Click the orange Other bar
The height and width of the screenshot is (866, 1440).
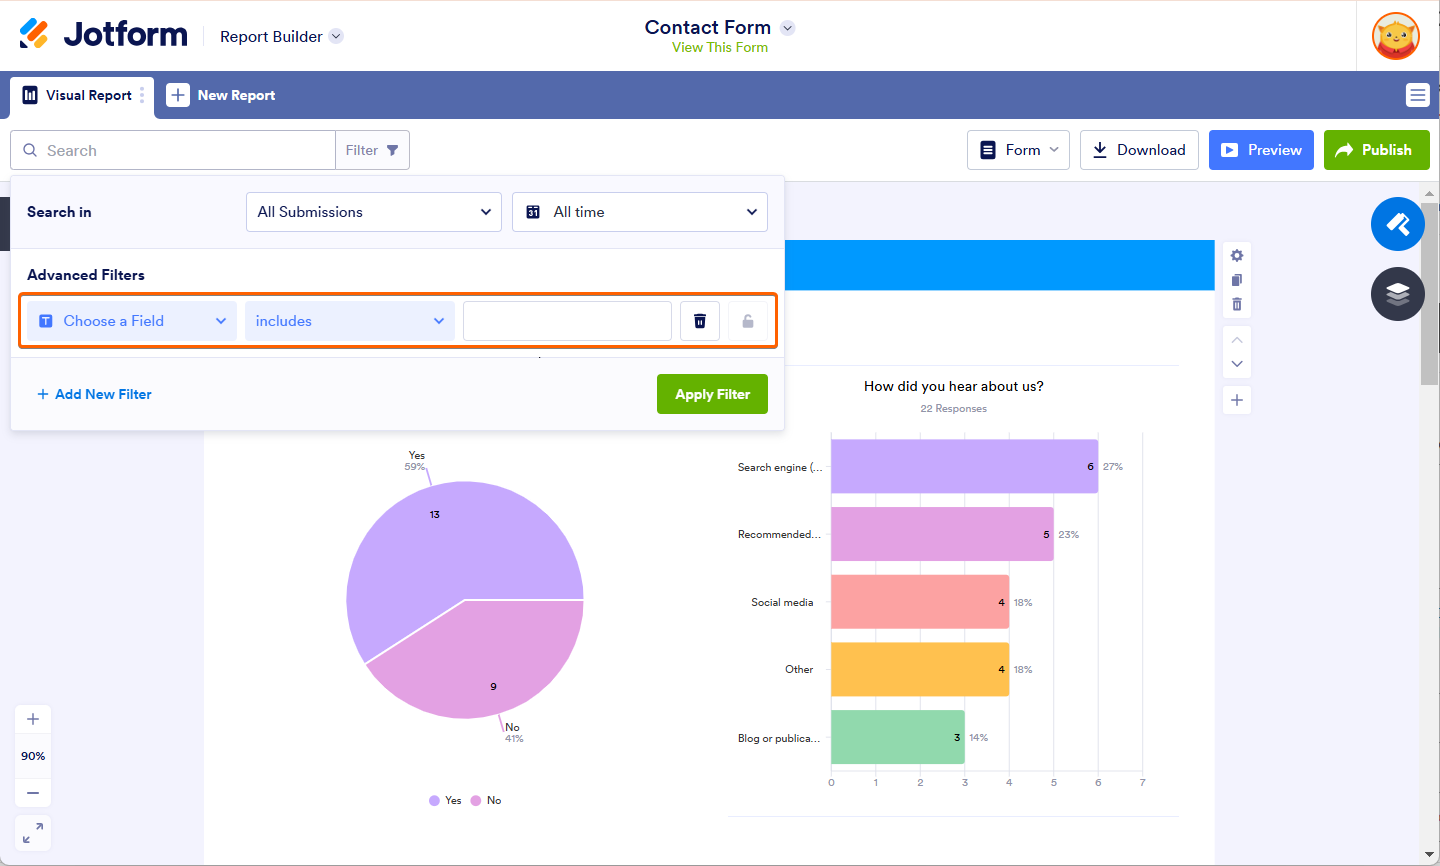coord(920,669)
